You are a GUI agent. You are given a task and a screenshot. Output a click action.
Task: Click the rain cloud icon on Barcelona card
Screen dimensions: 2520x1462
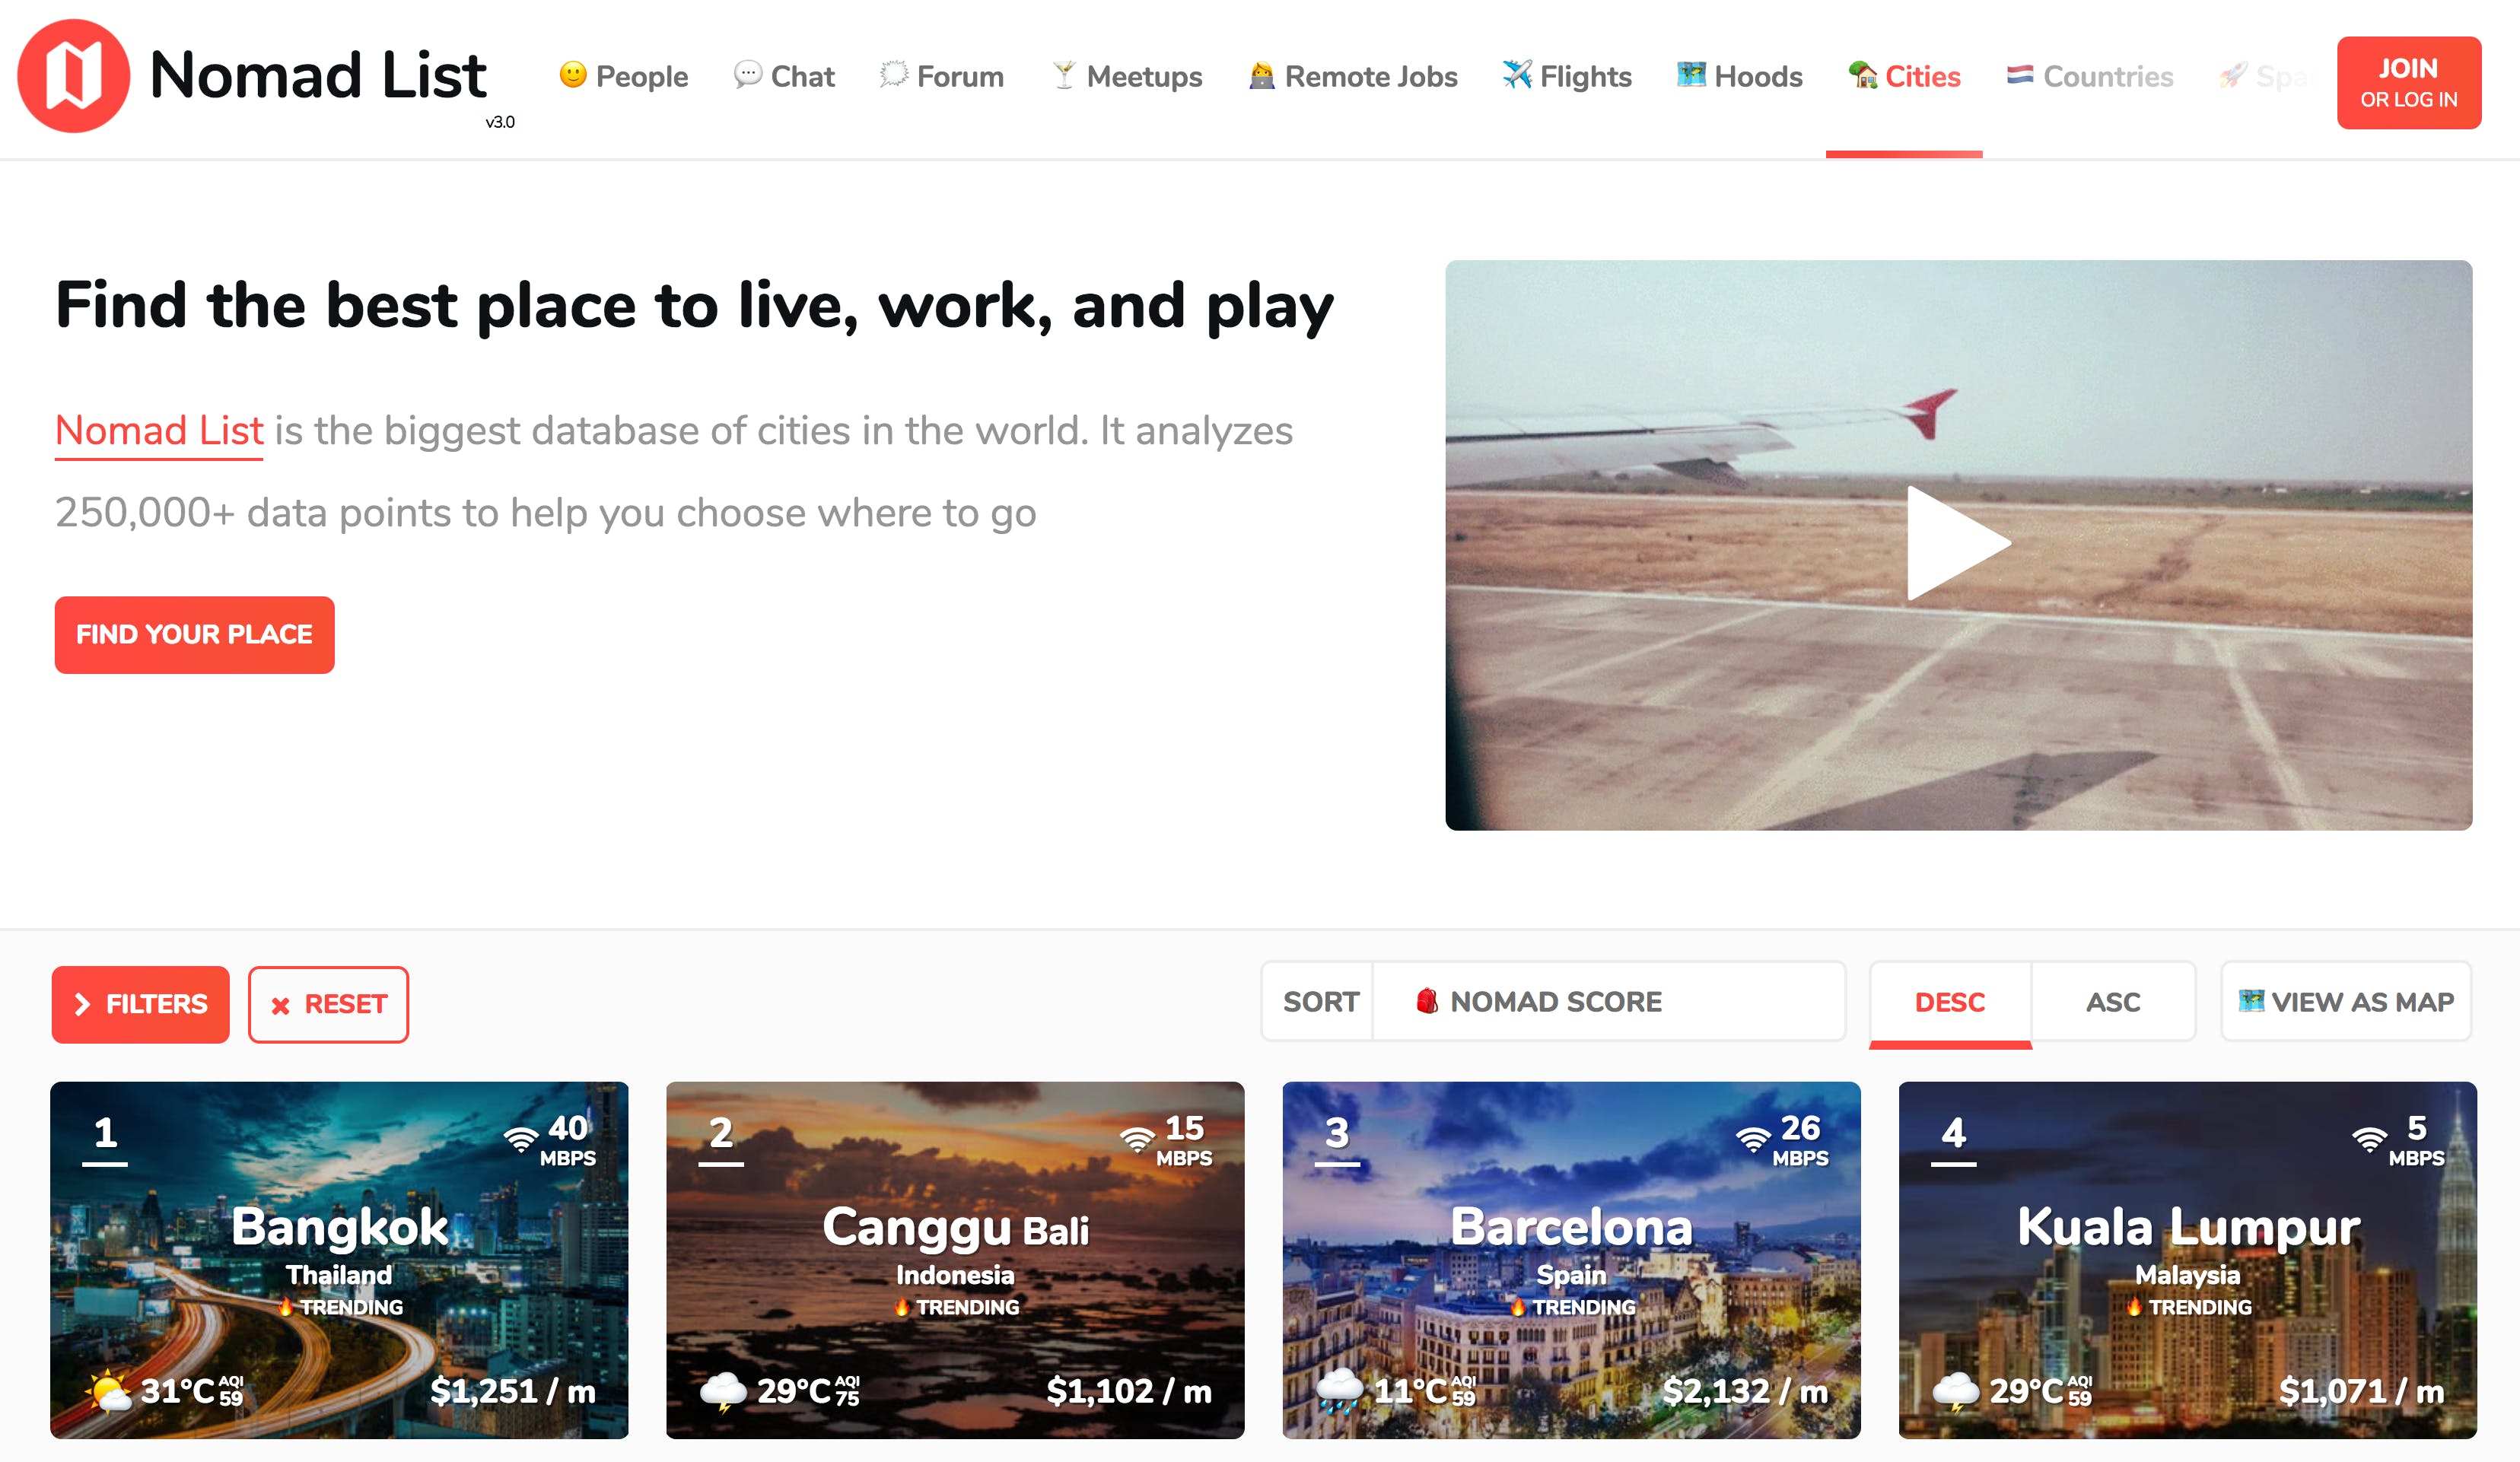coord(1340,1391)
